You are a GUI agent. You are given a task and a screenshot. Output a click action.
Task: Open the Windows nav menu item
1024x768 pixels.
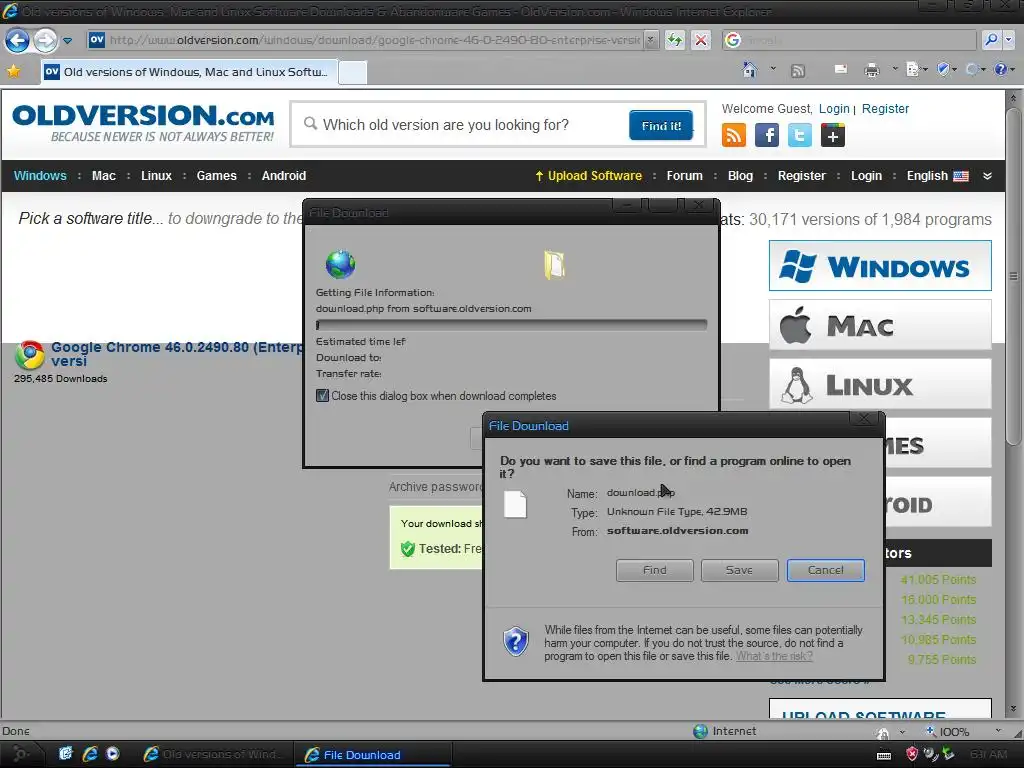[40, 176]
